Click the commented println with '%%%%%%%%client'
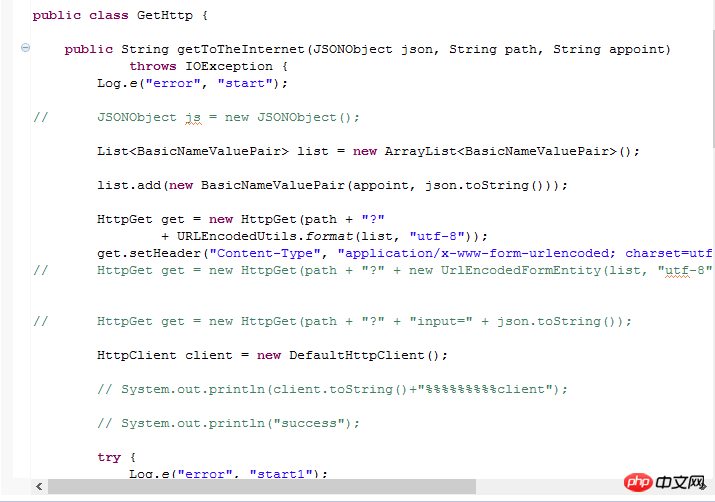 332,389
